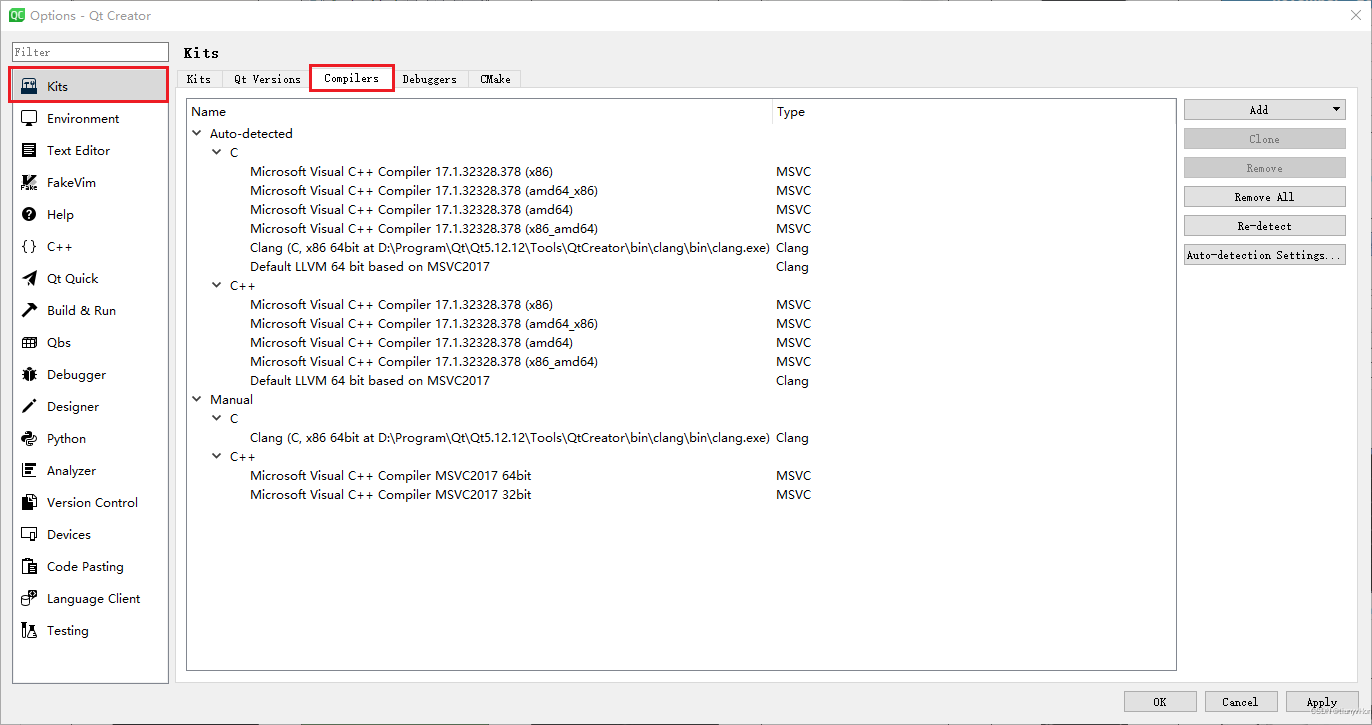Open Help settings question mark icon
The width and height of the screenshot is (1372, 725).
point(29,215)
